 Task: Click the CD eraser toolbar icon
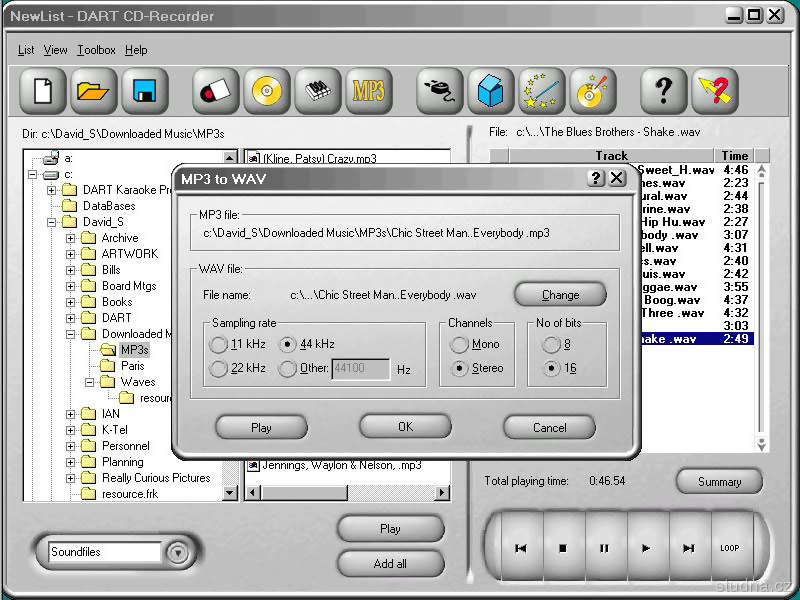215,92
